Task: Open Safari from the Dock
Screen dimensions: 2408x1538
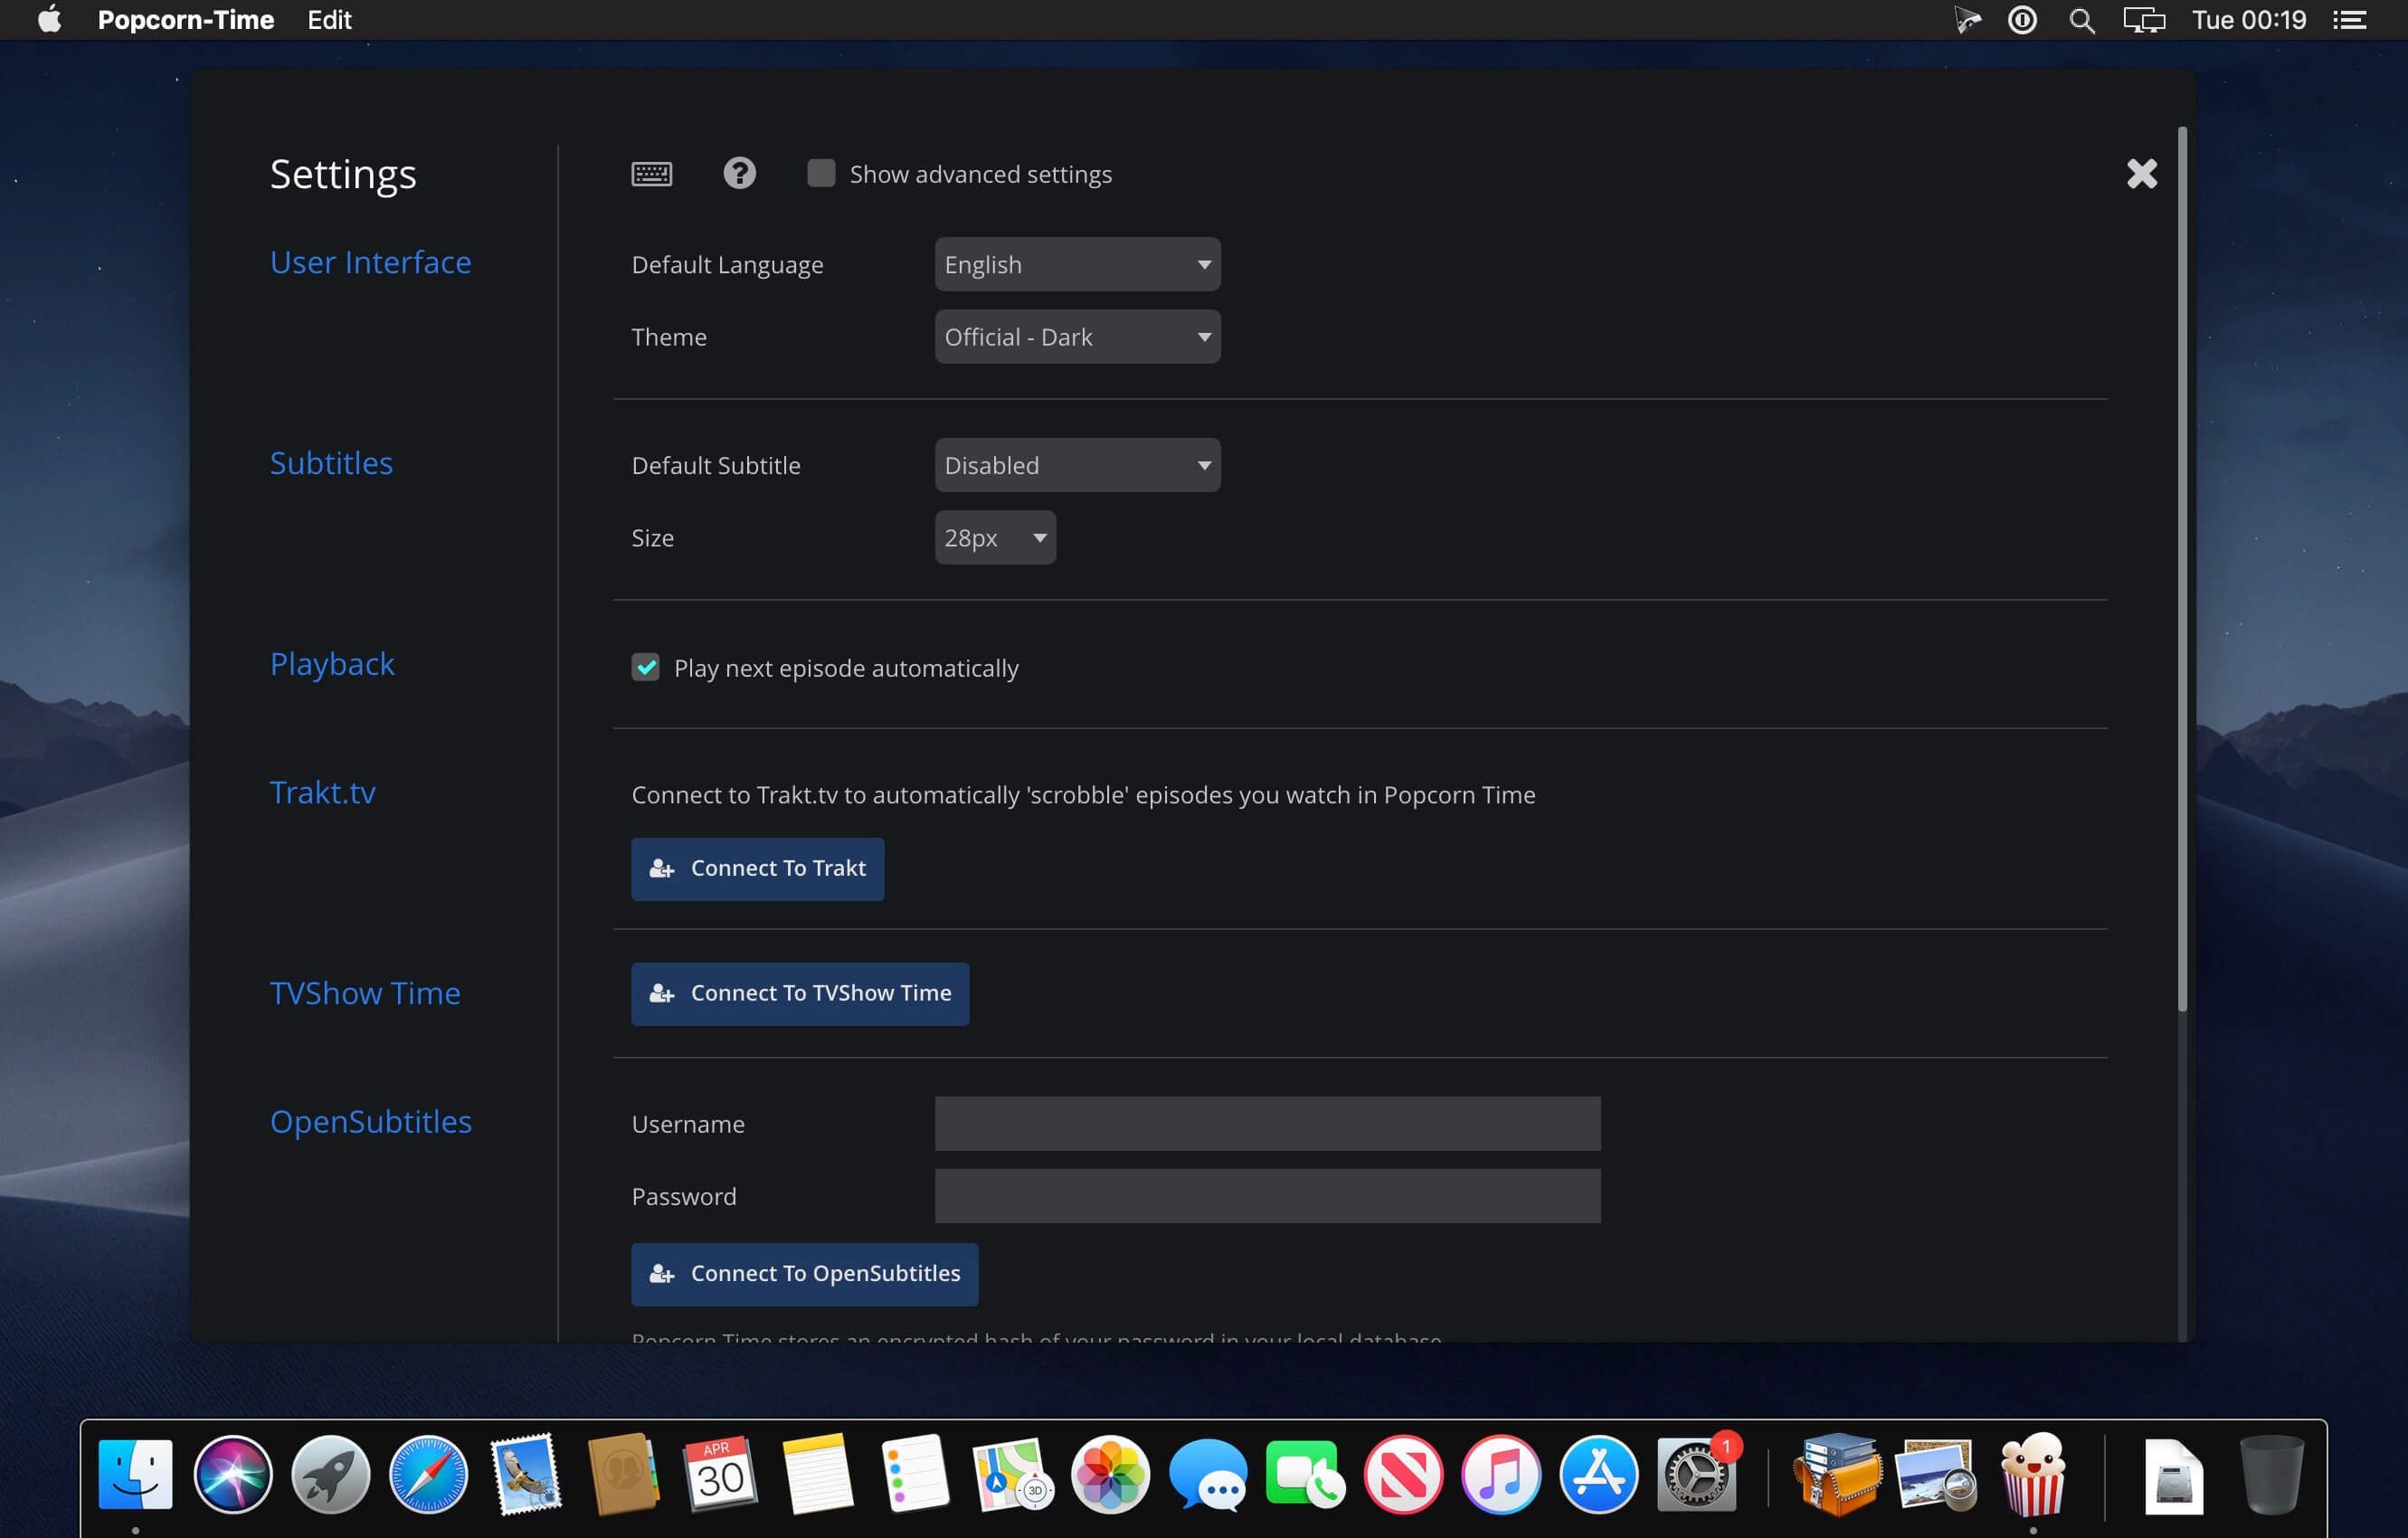Action: coord(428,1474)
